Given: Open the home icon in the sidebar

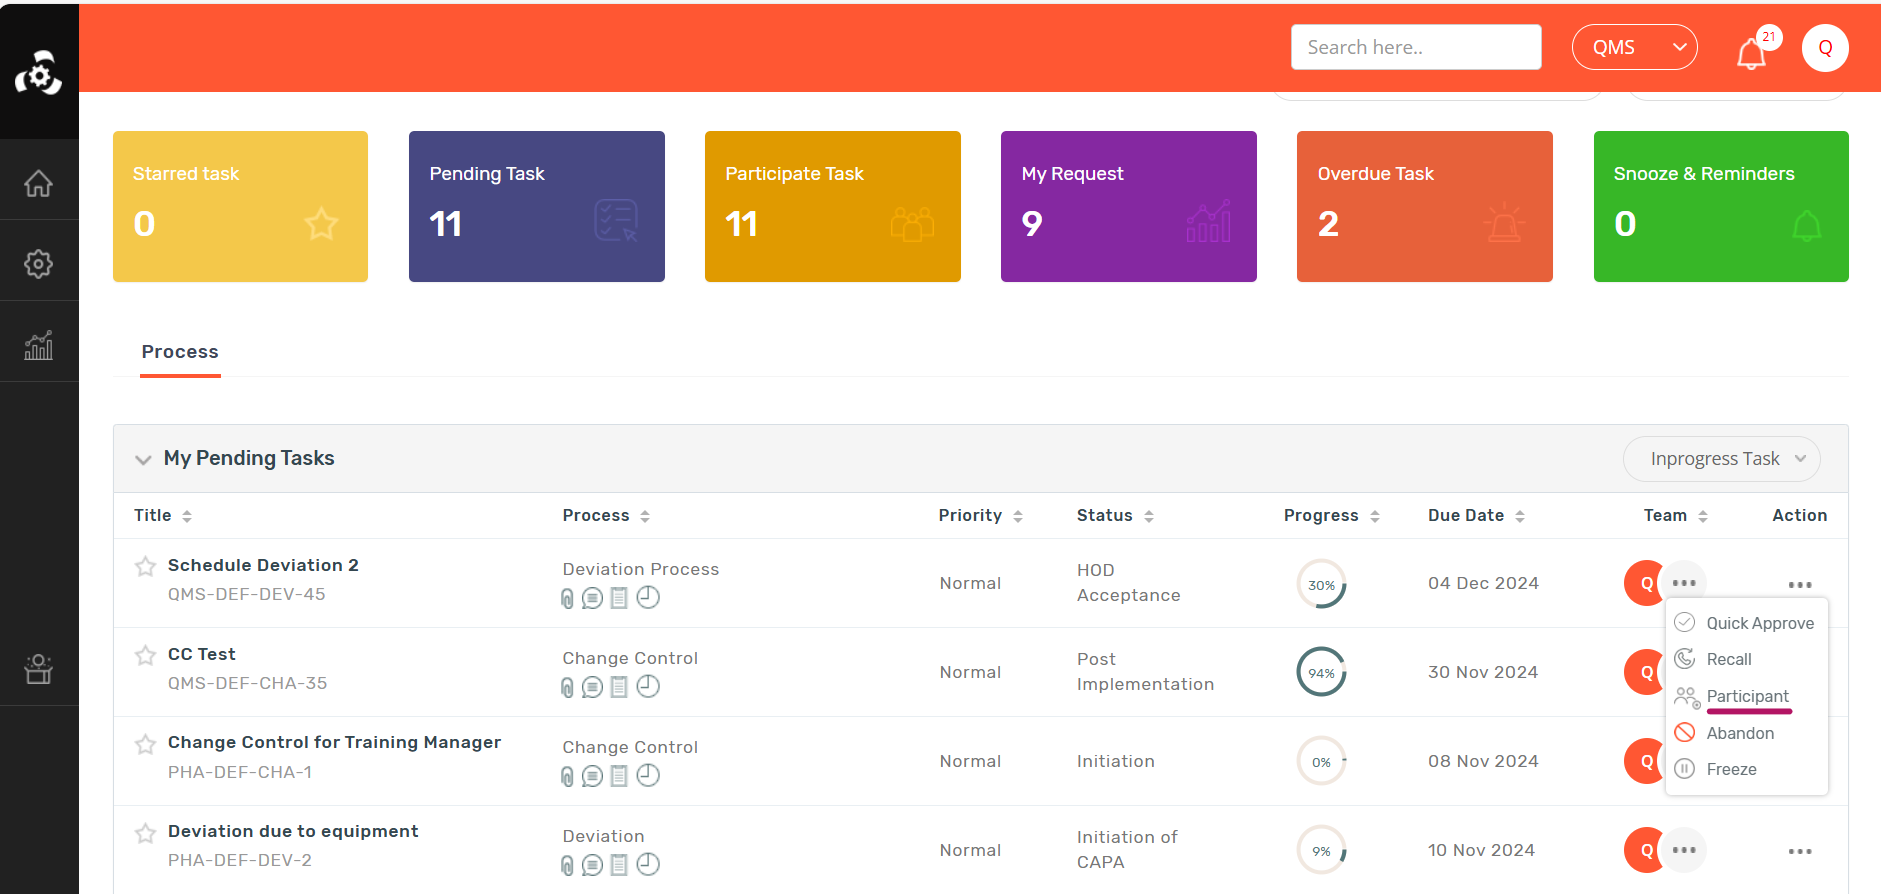Looking at the screenshot, I should click(38, 183).
